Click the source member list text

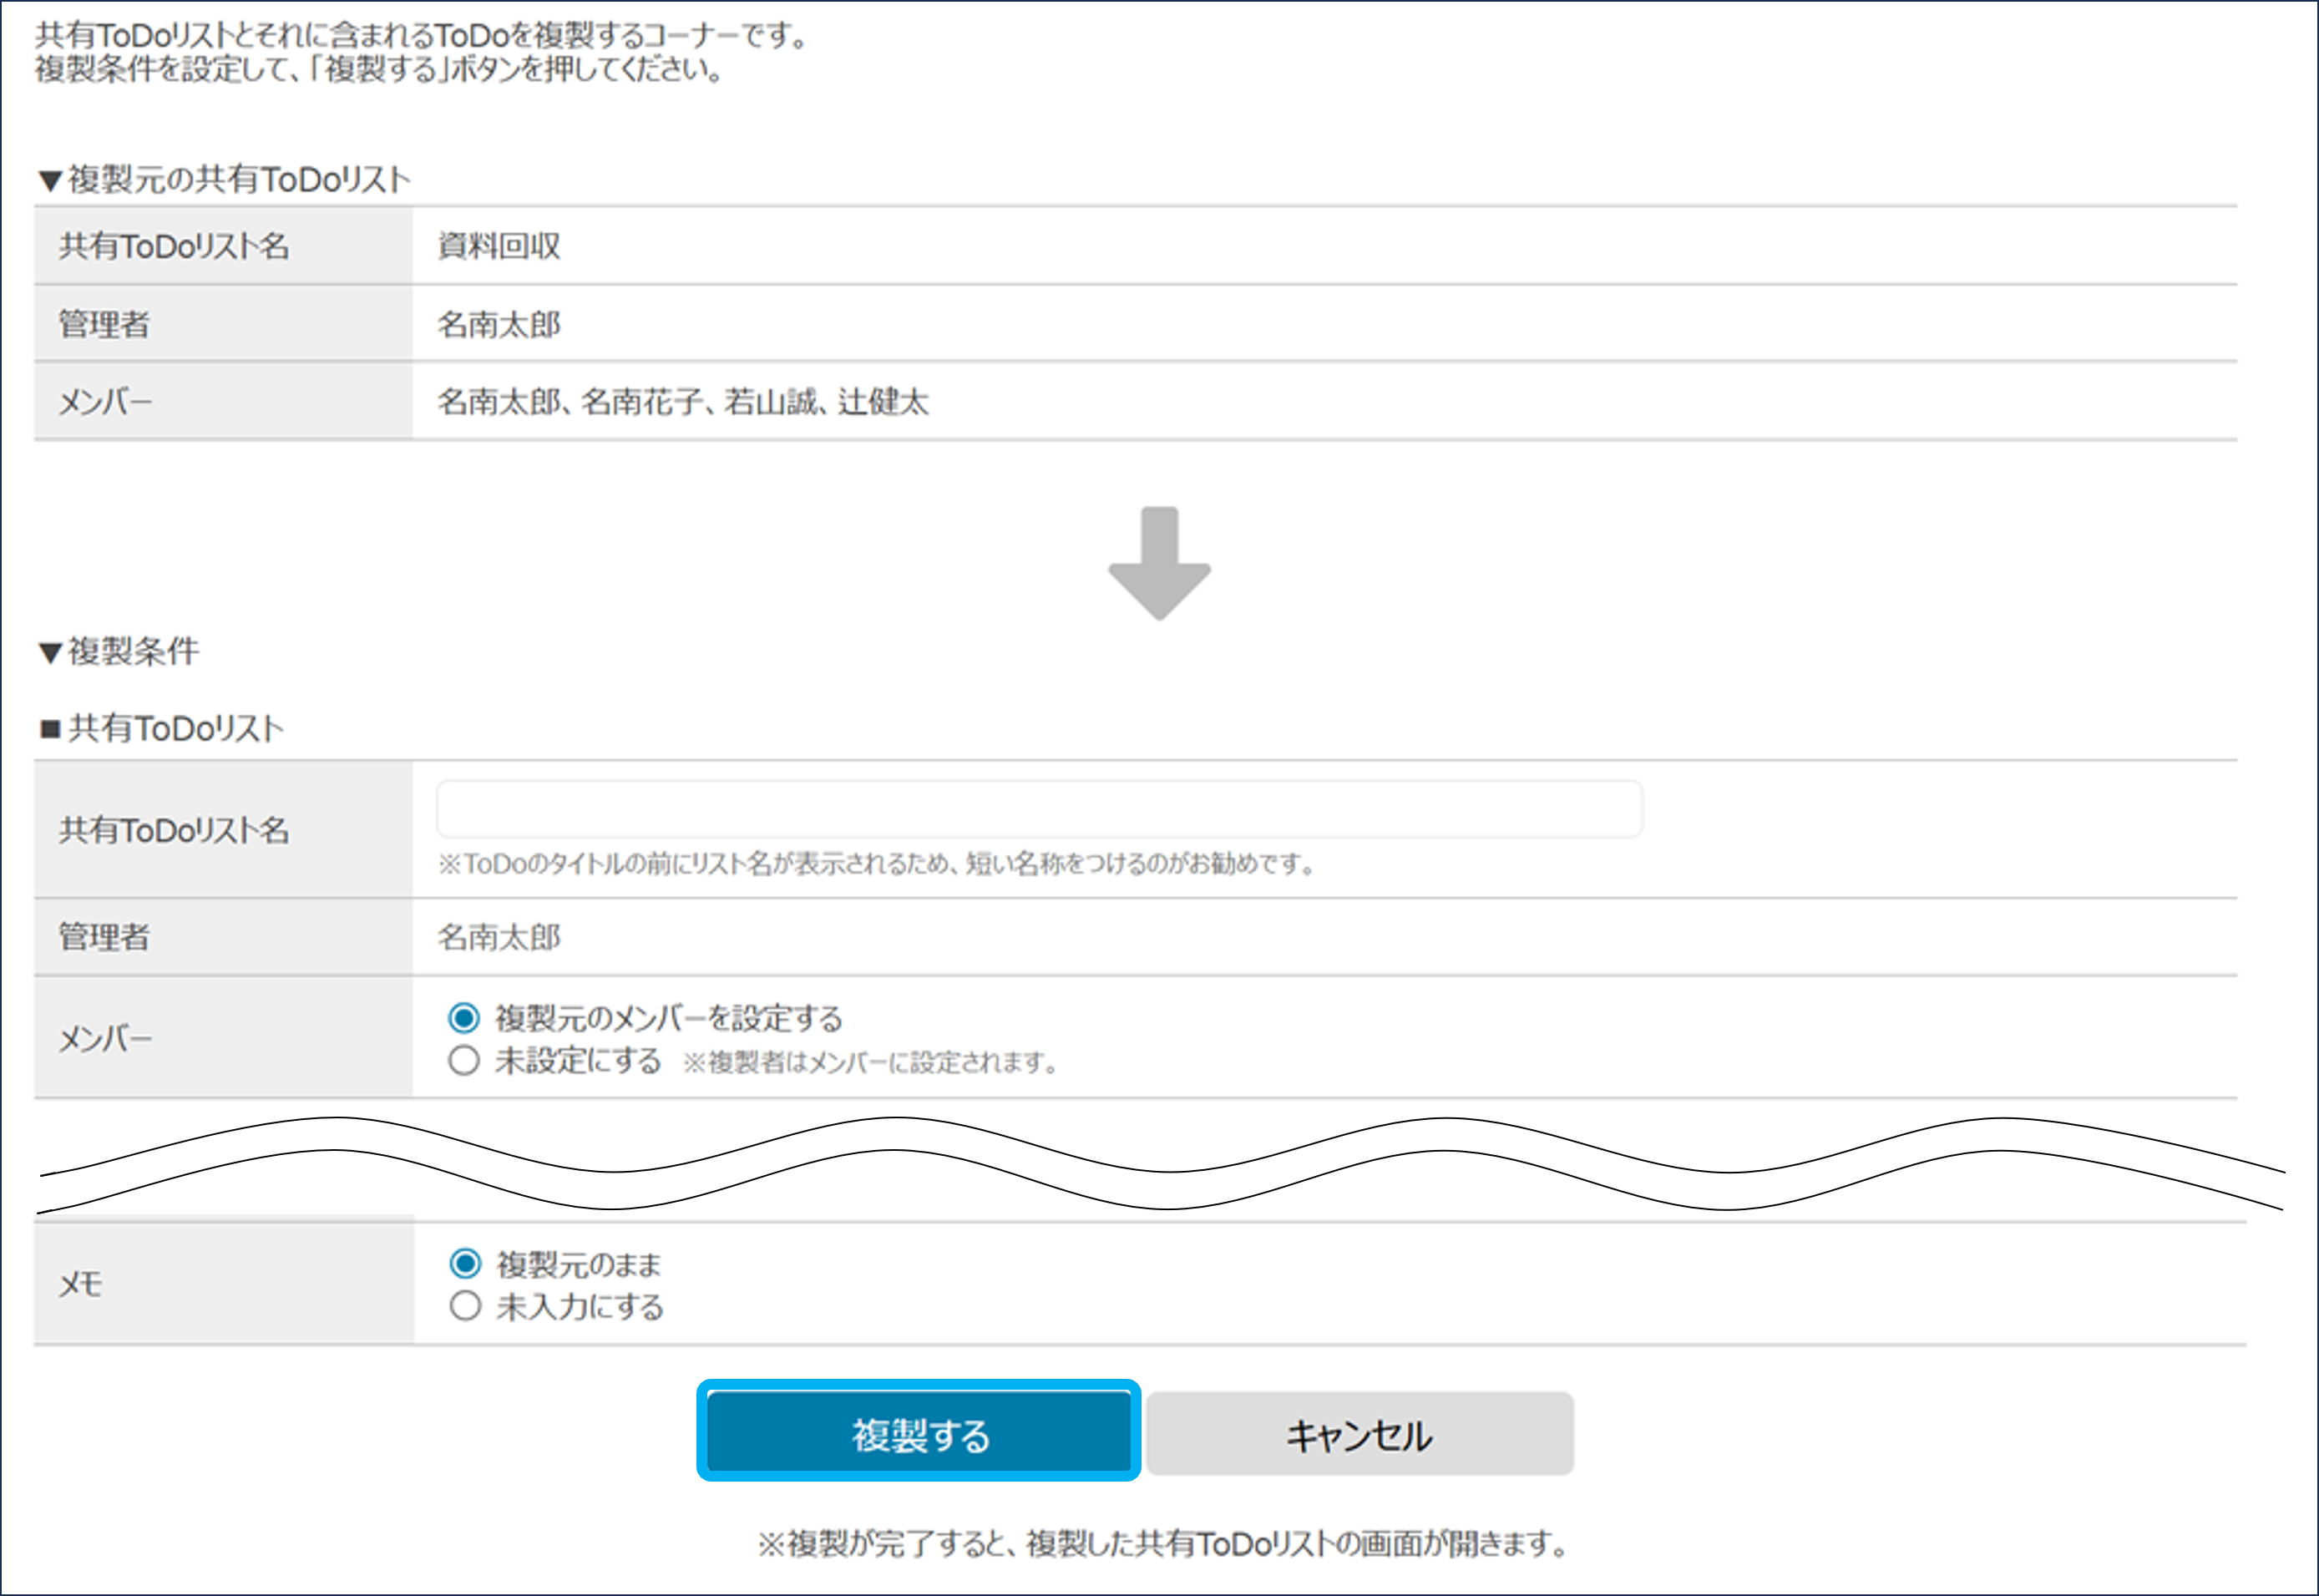point(683,402)
